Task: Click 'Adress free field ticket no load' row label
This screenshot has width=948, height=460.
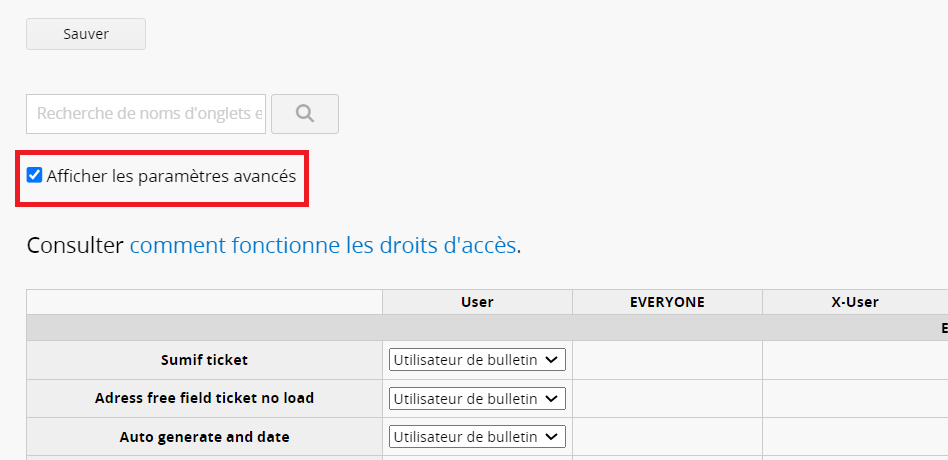Action: 204,398
